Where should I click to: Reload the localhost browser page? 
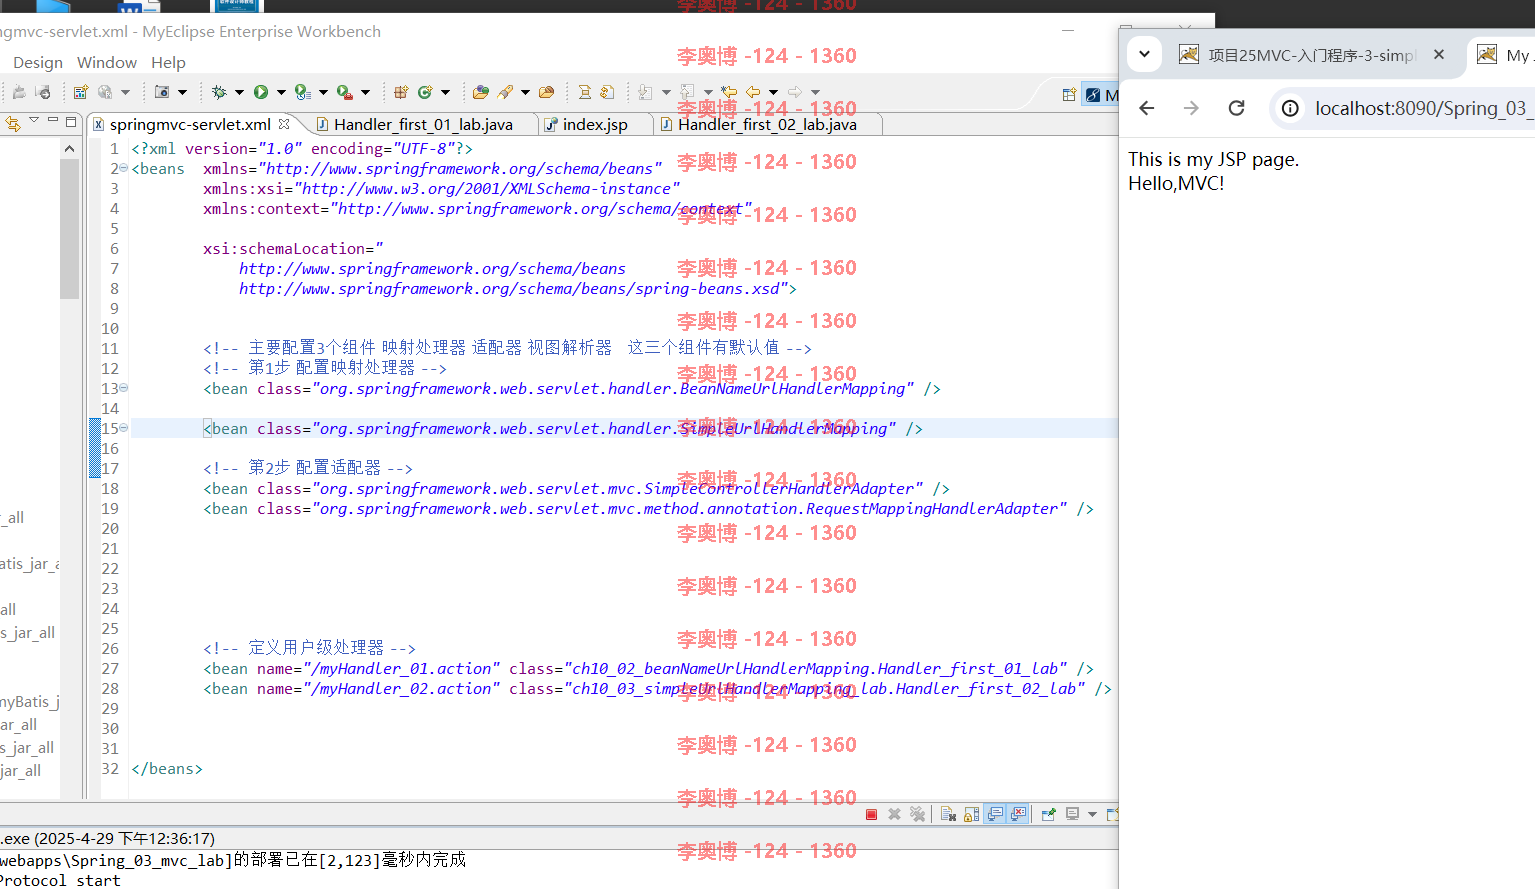[1237, 108]
